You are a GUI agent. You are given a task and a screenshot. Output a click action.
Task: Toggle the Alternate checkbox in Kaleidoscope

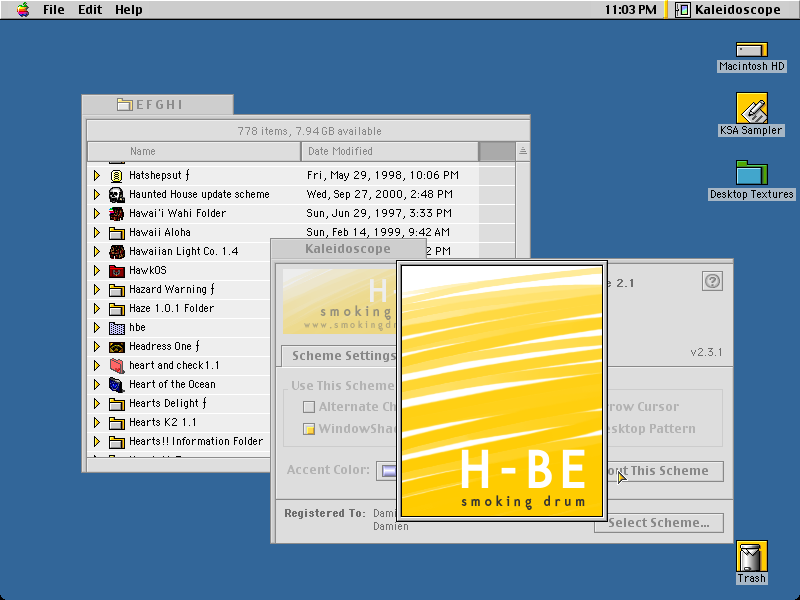[x=309, y=407]
